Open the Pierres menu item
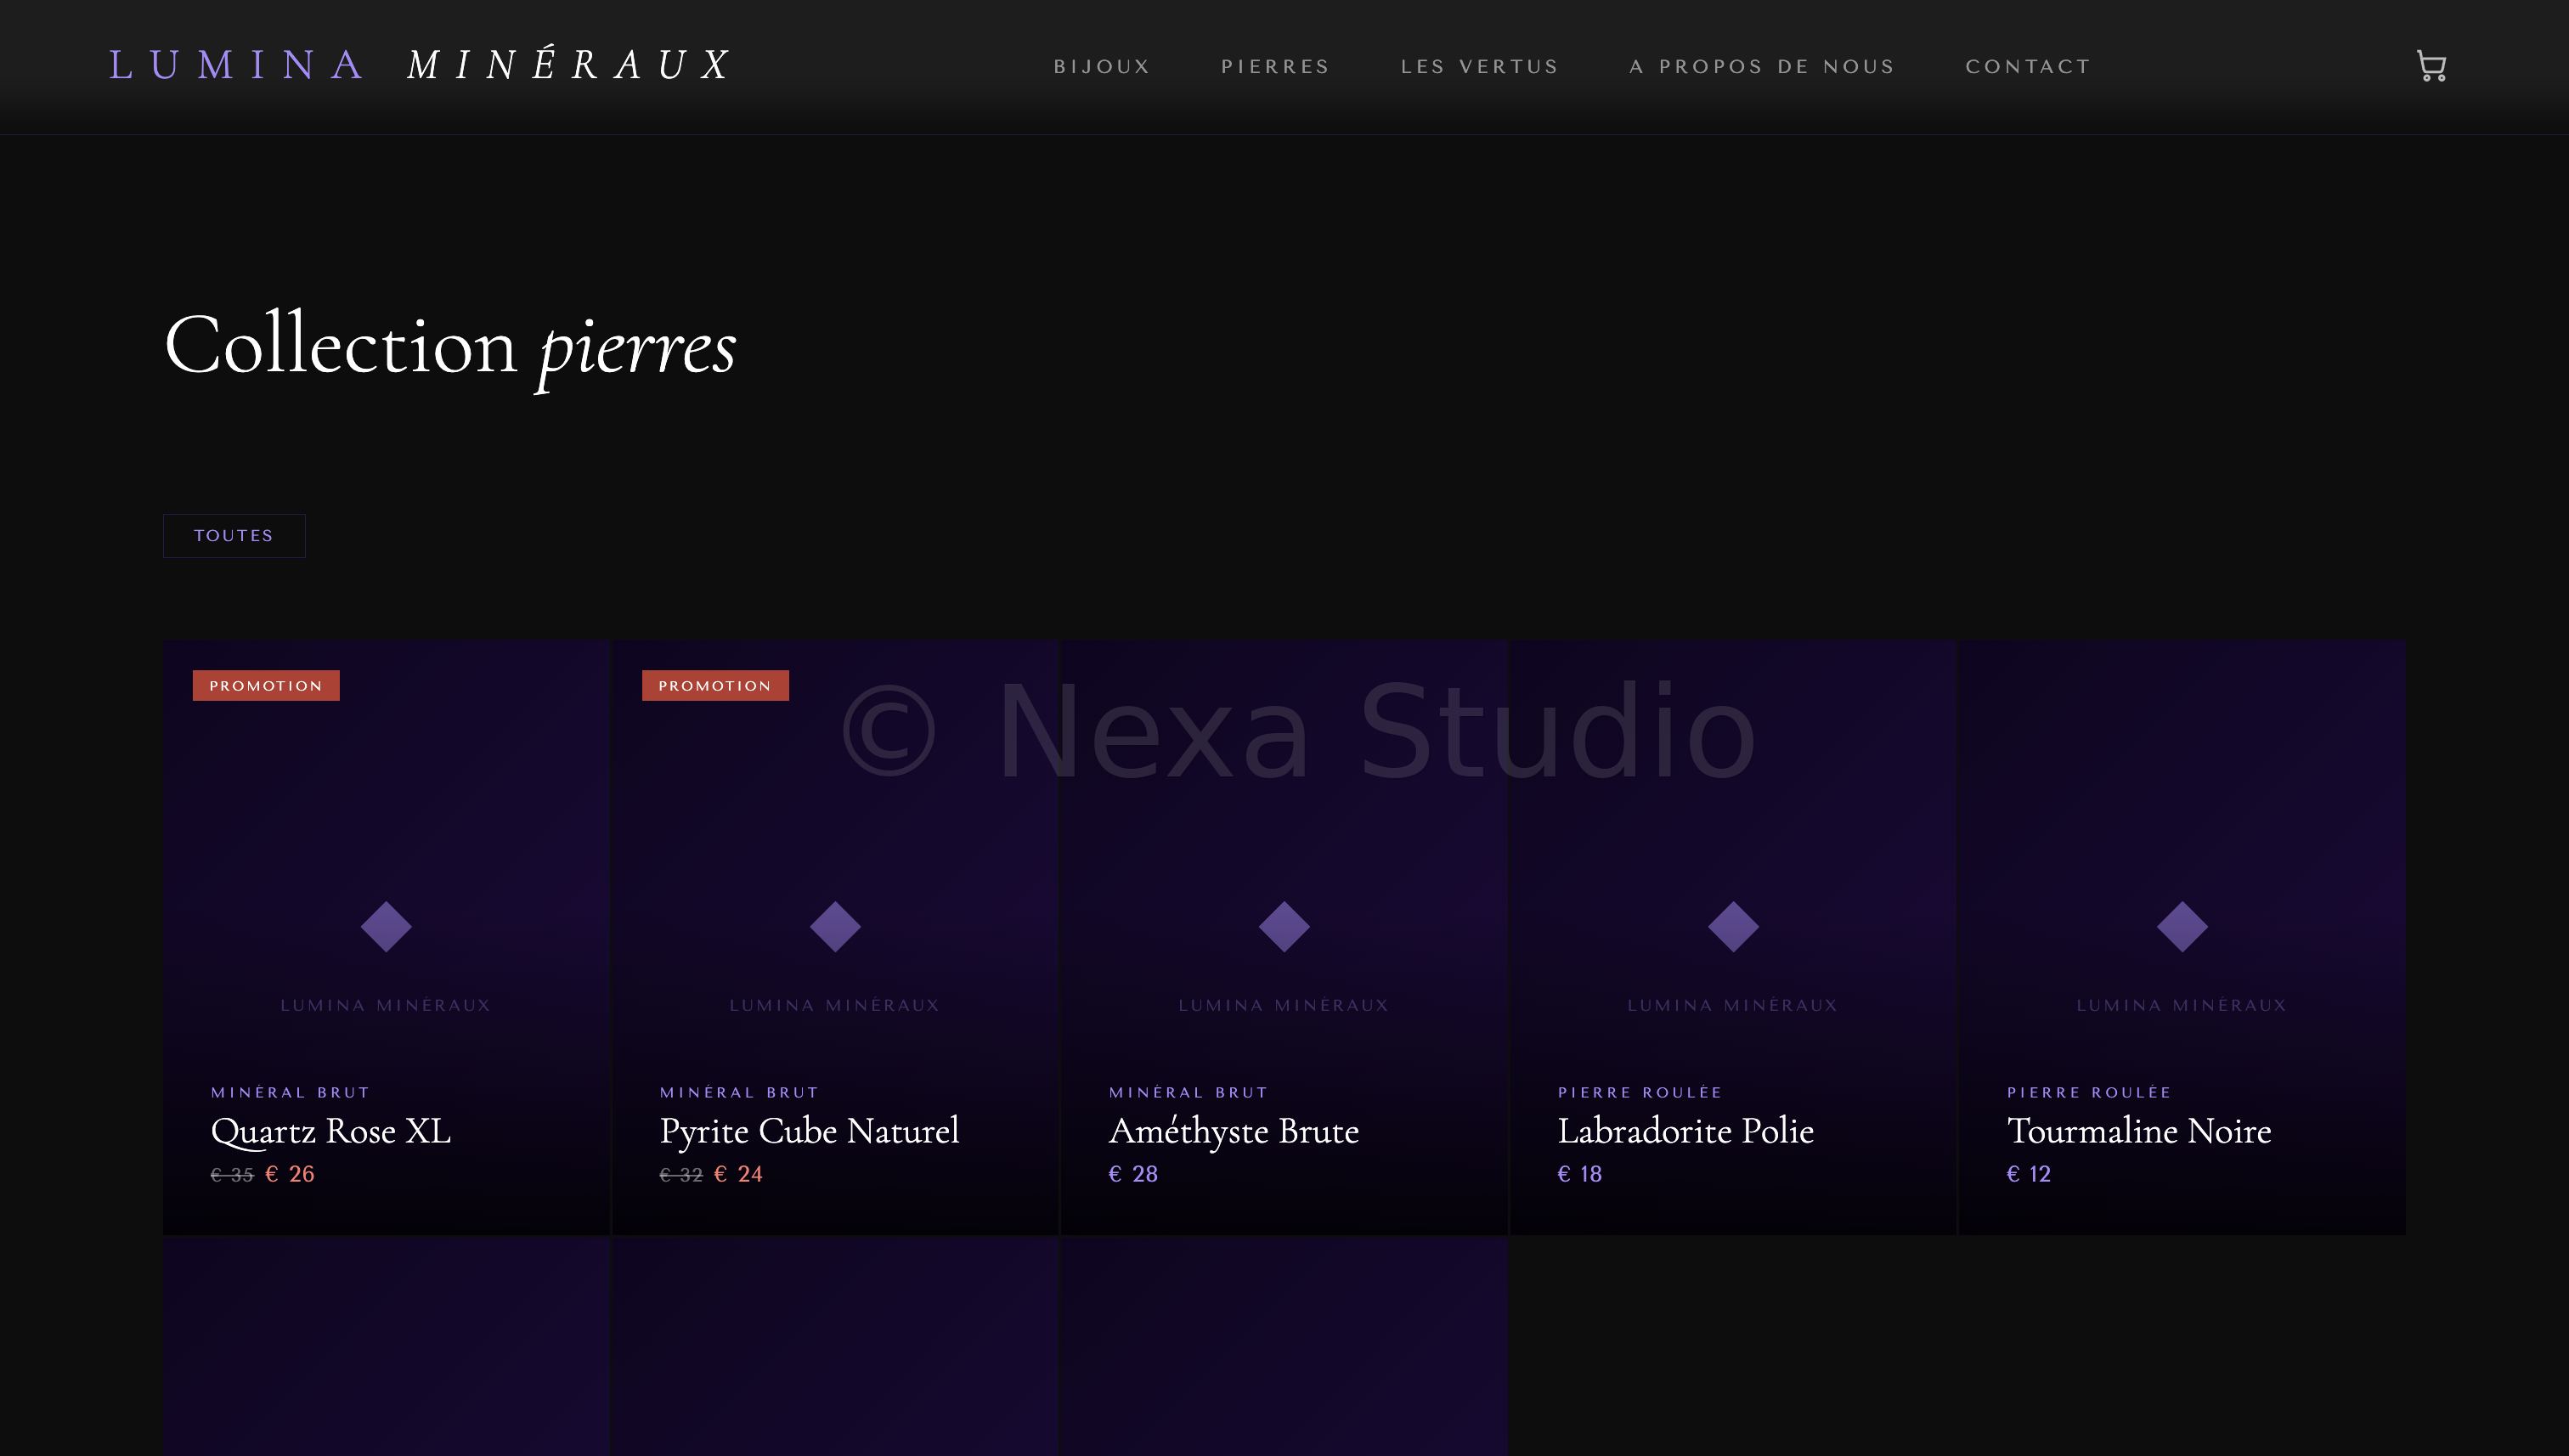Image resolution: width=2569 pixels, height=1456 pixels. (x=1275, y=67)
